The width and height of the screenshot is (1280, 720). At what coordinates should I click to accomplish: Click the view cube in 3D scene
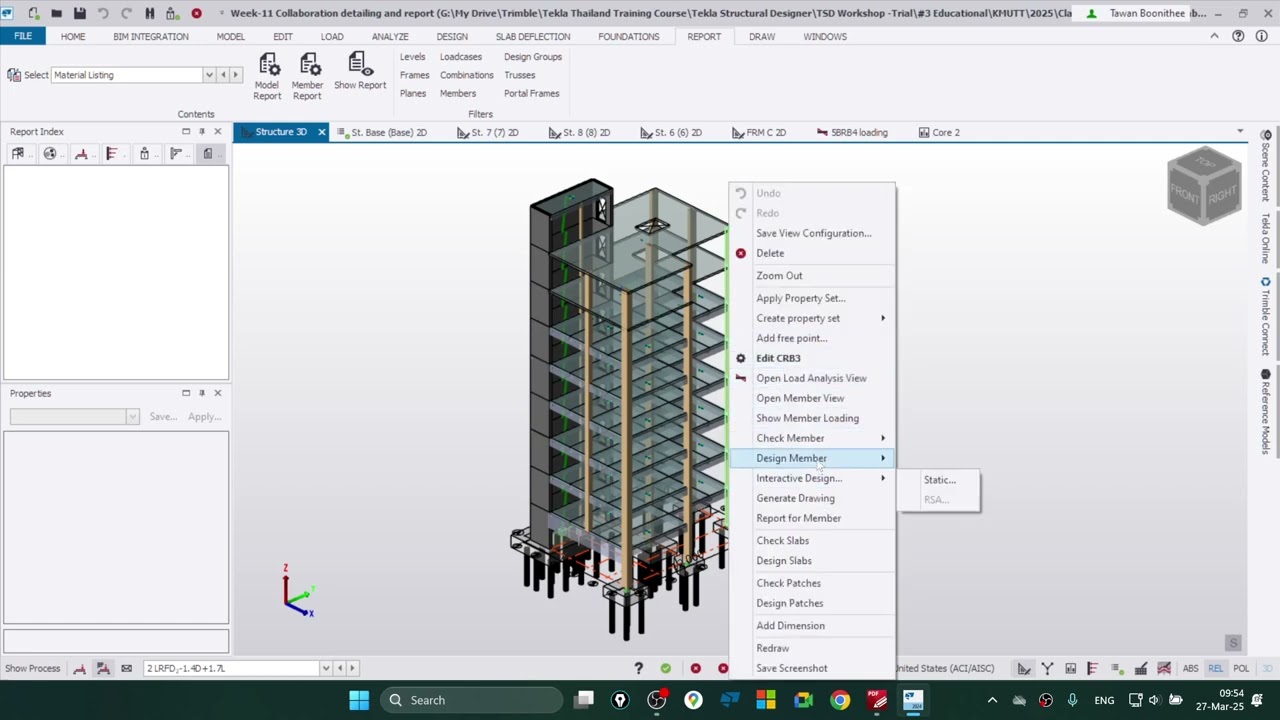tap(1205, 186)
